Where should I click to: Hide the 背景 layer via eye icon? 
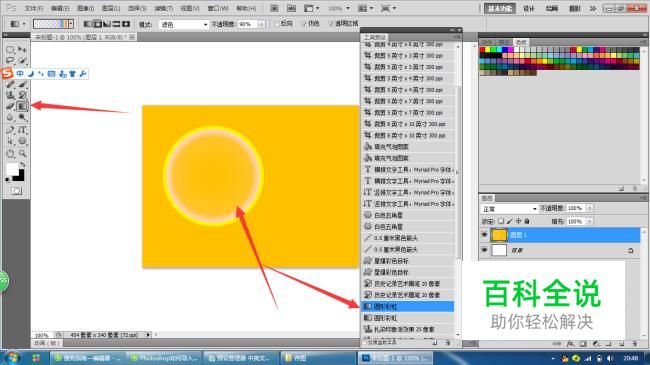point(484,250)
